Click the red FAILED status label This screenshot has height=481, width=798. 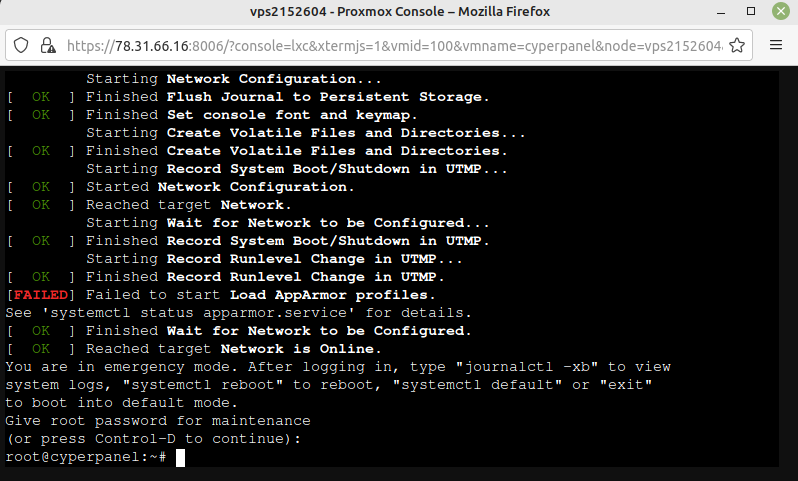[40, 295]
